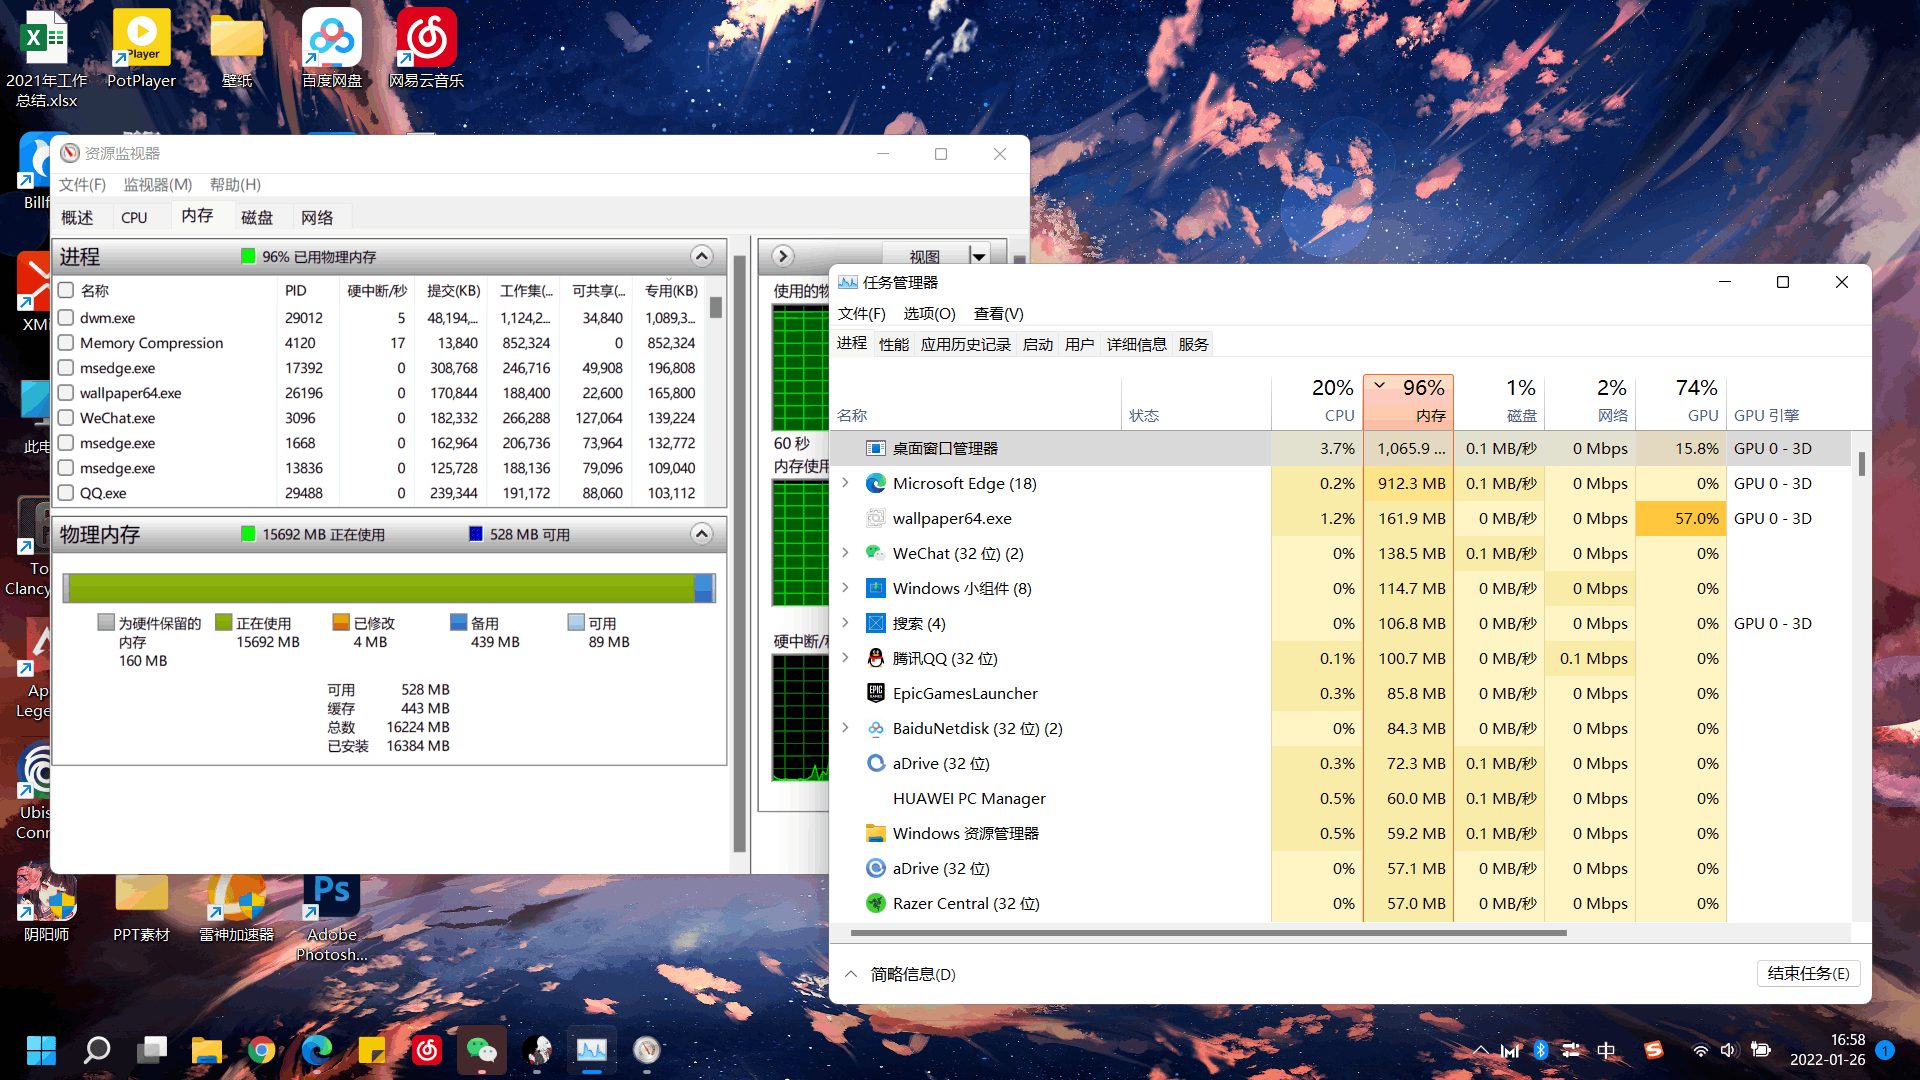1920x1080 pixels.
Task: Expand Windows 小组件 (8) group
Action: 846,588
